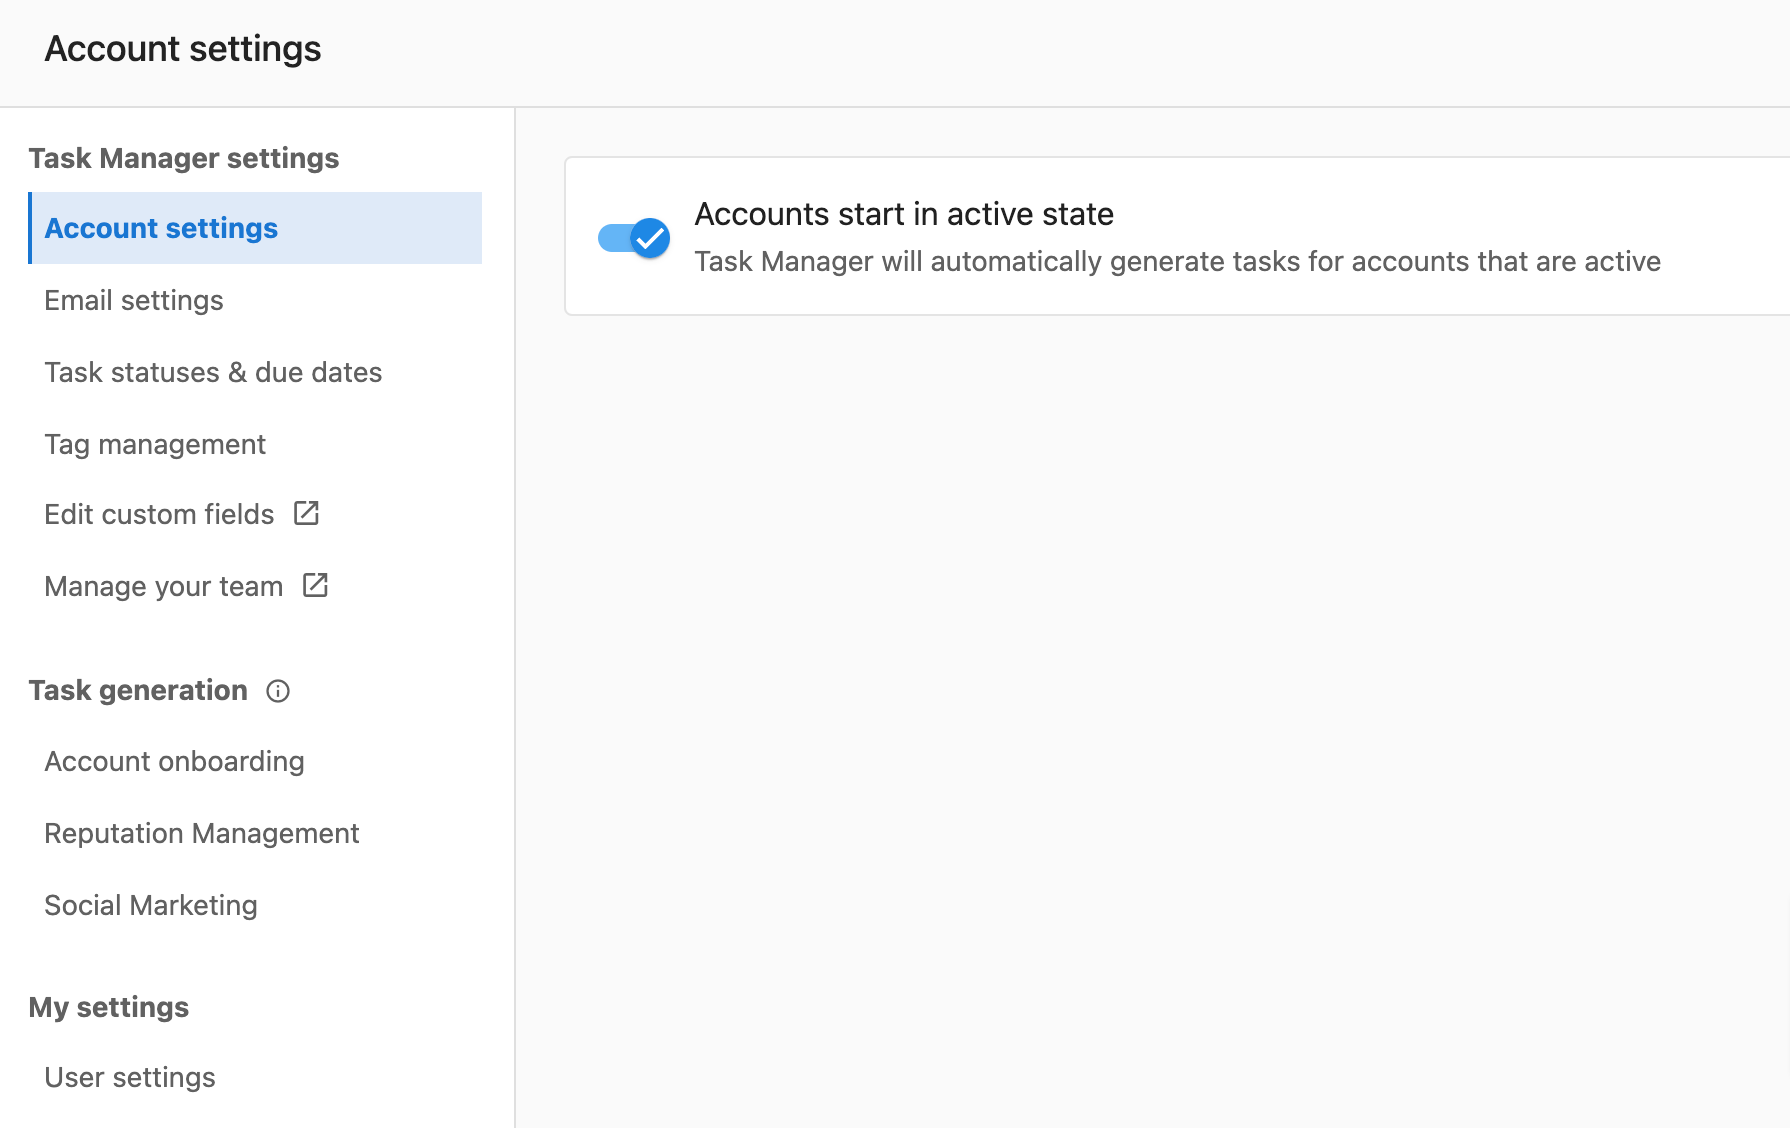Open Email settings

(x=134, y=300)
